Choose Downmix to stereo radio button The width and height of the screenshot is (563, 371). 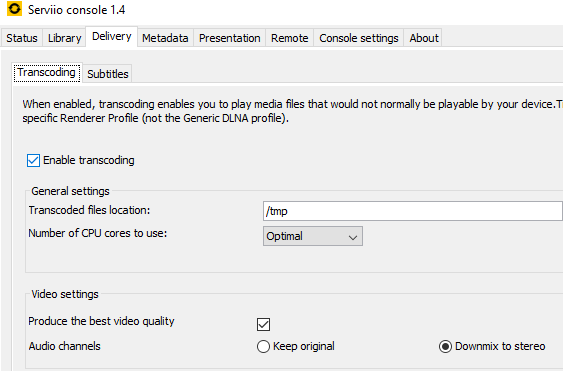pyautogui.click(x=445, y=346)
